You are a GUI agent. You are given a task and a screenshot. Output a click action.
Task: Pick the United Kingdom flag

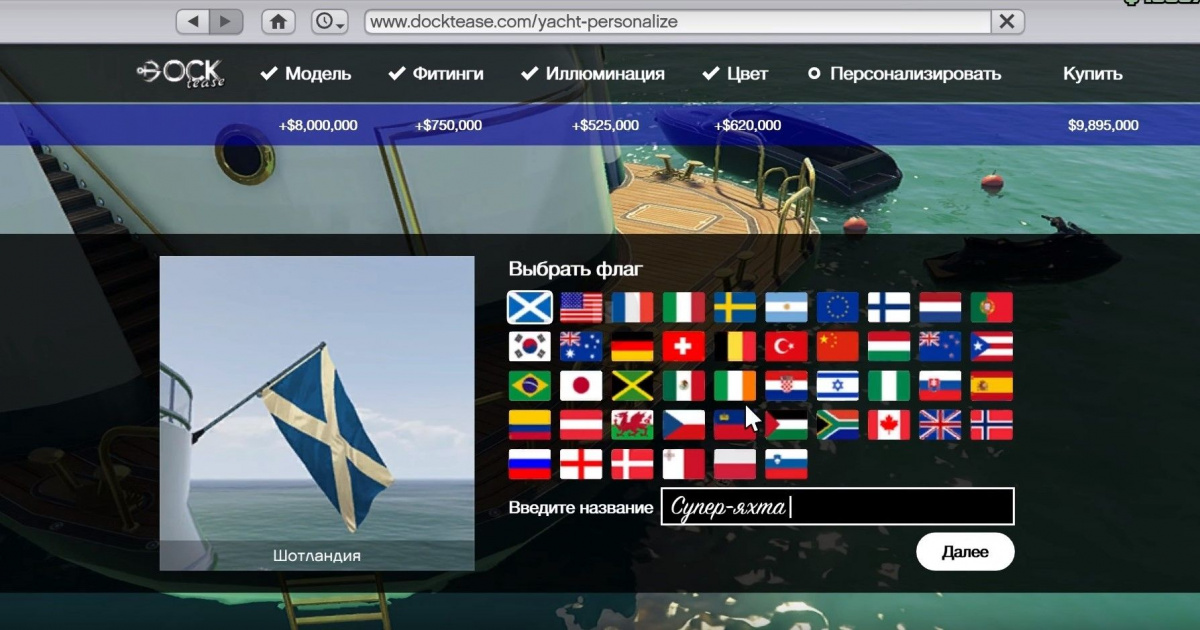pos(941,425)
